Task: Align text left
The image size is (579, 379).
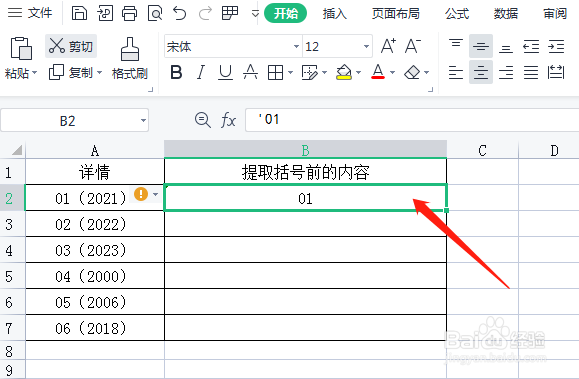Action: pos(456,72)
